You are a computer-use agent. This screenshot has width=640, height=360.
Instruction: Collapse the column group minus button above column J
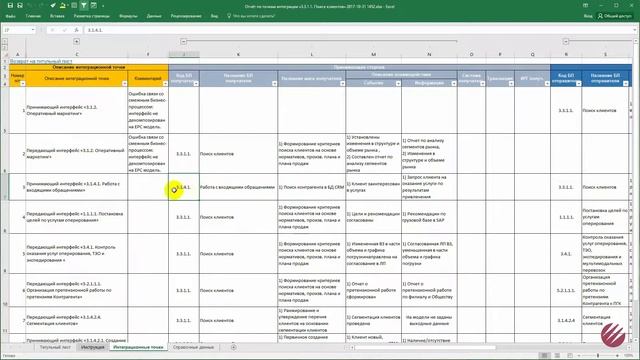pos(184,41)
